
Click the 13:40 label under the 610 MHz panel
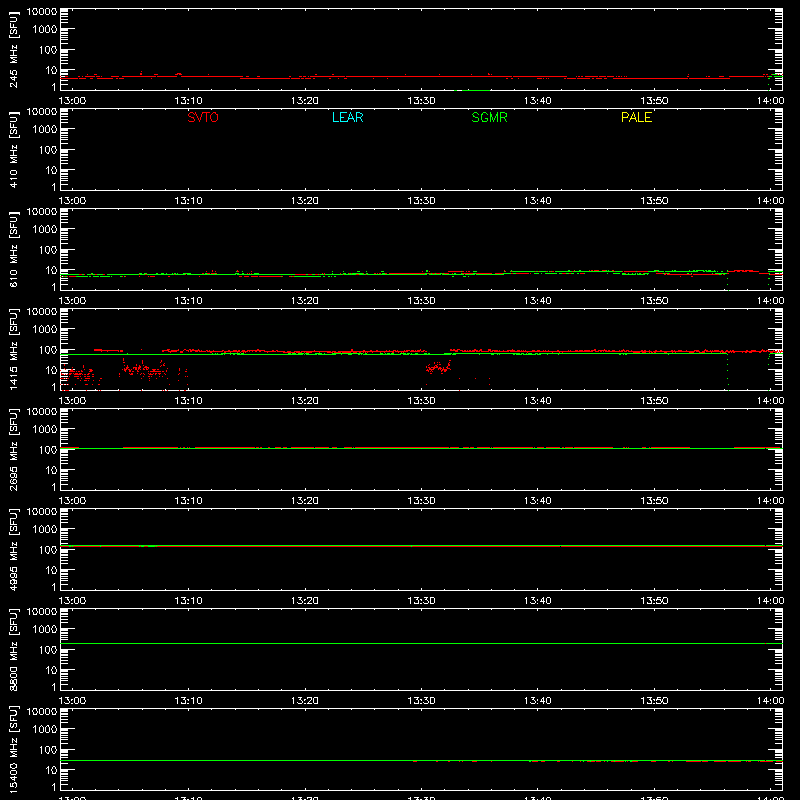click(538, 301)
